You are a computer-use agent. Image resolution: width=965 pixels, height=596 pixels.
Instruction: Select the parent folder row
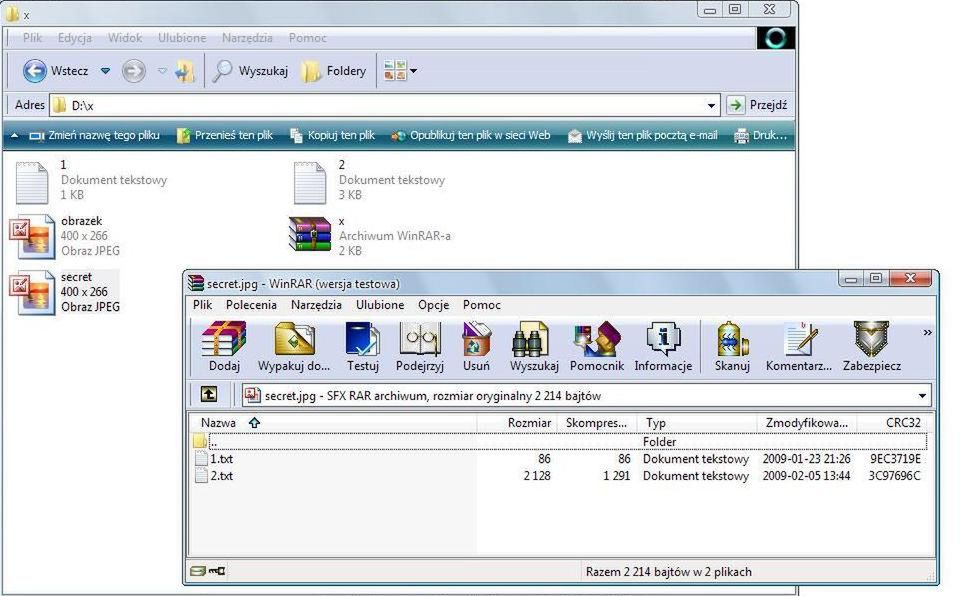tap(558, 441)
